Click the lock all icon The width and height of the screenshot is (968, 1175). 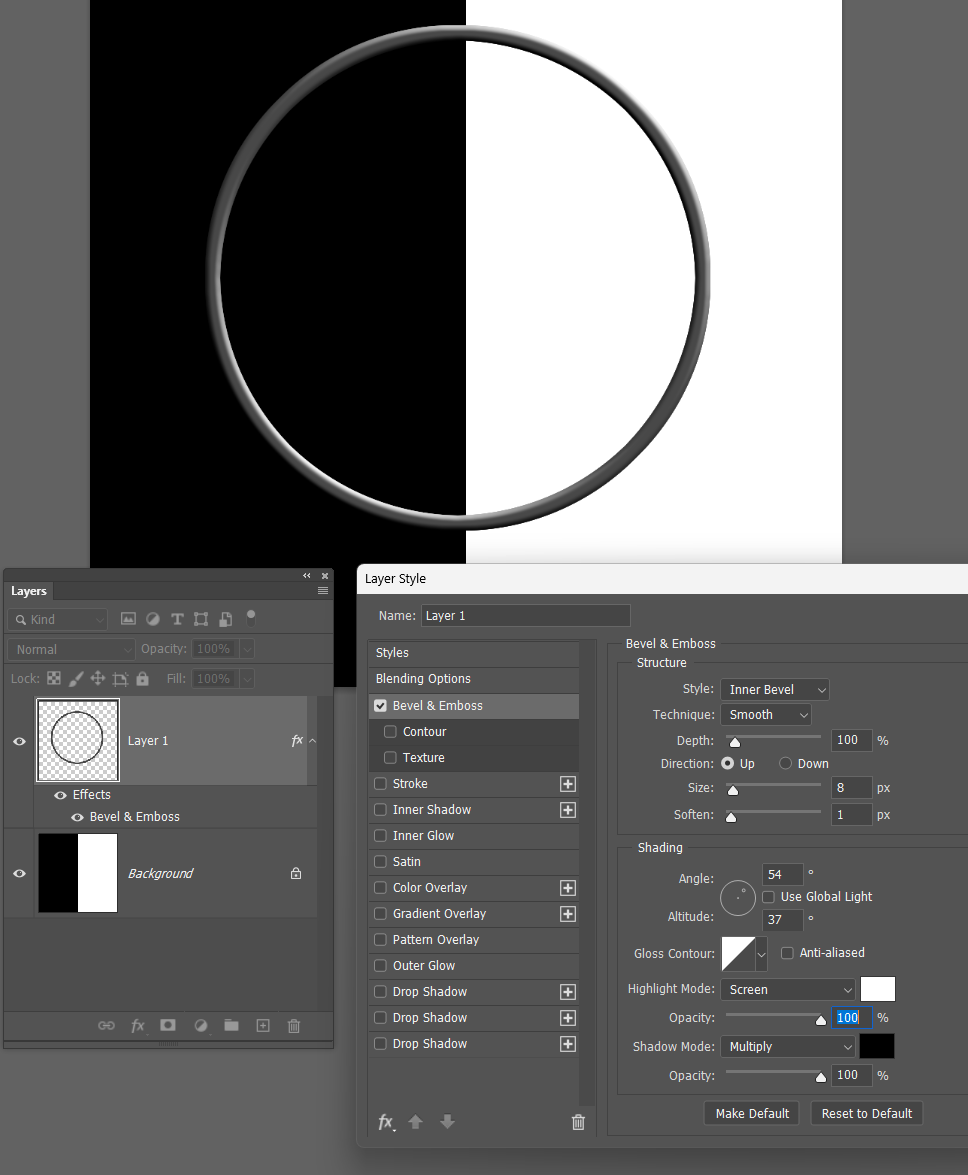tap(143, 678)
